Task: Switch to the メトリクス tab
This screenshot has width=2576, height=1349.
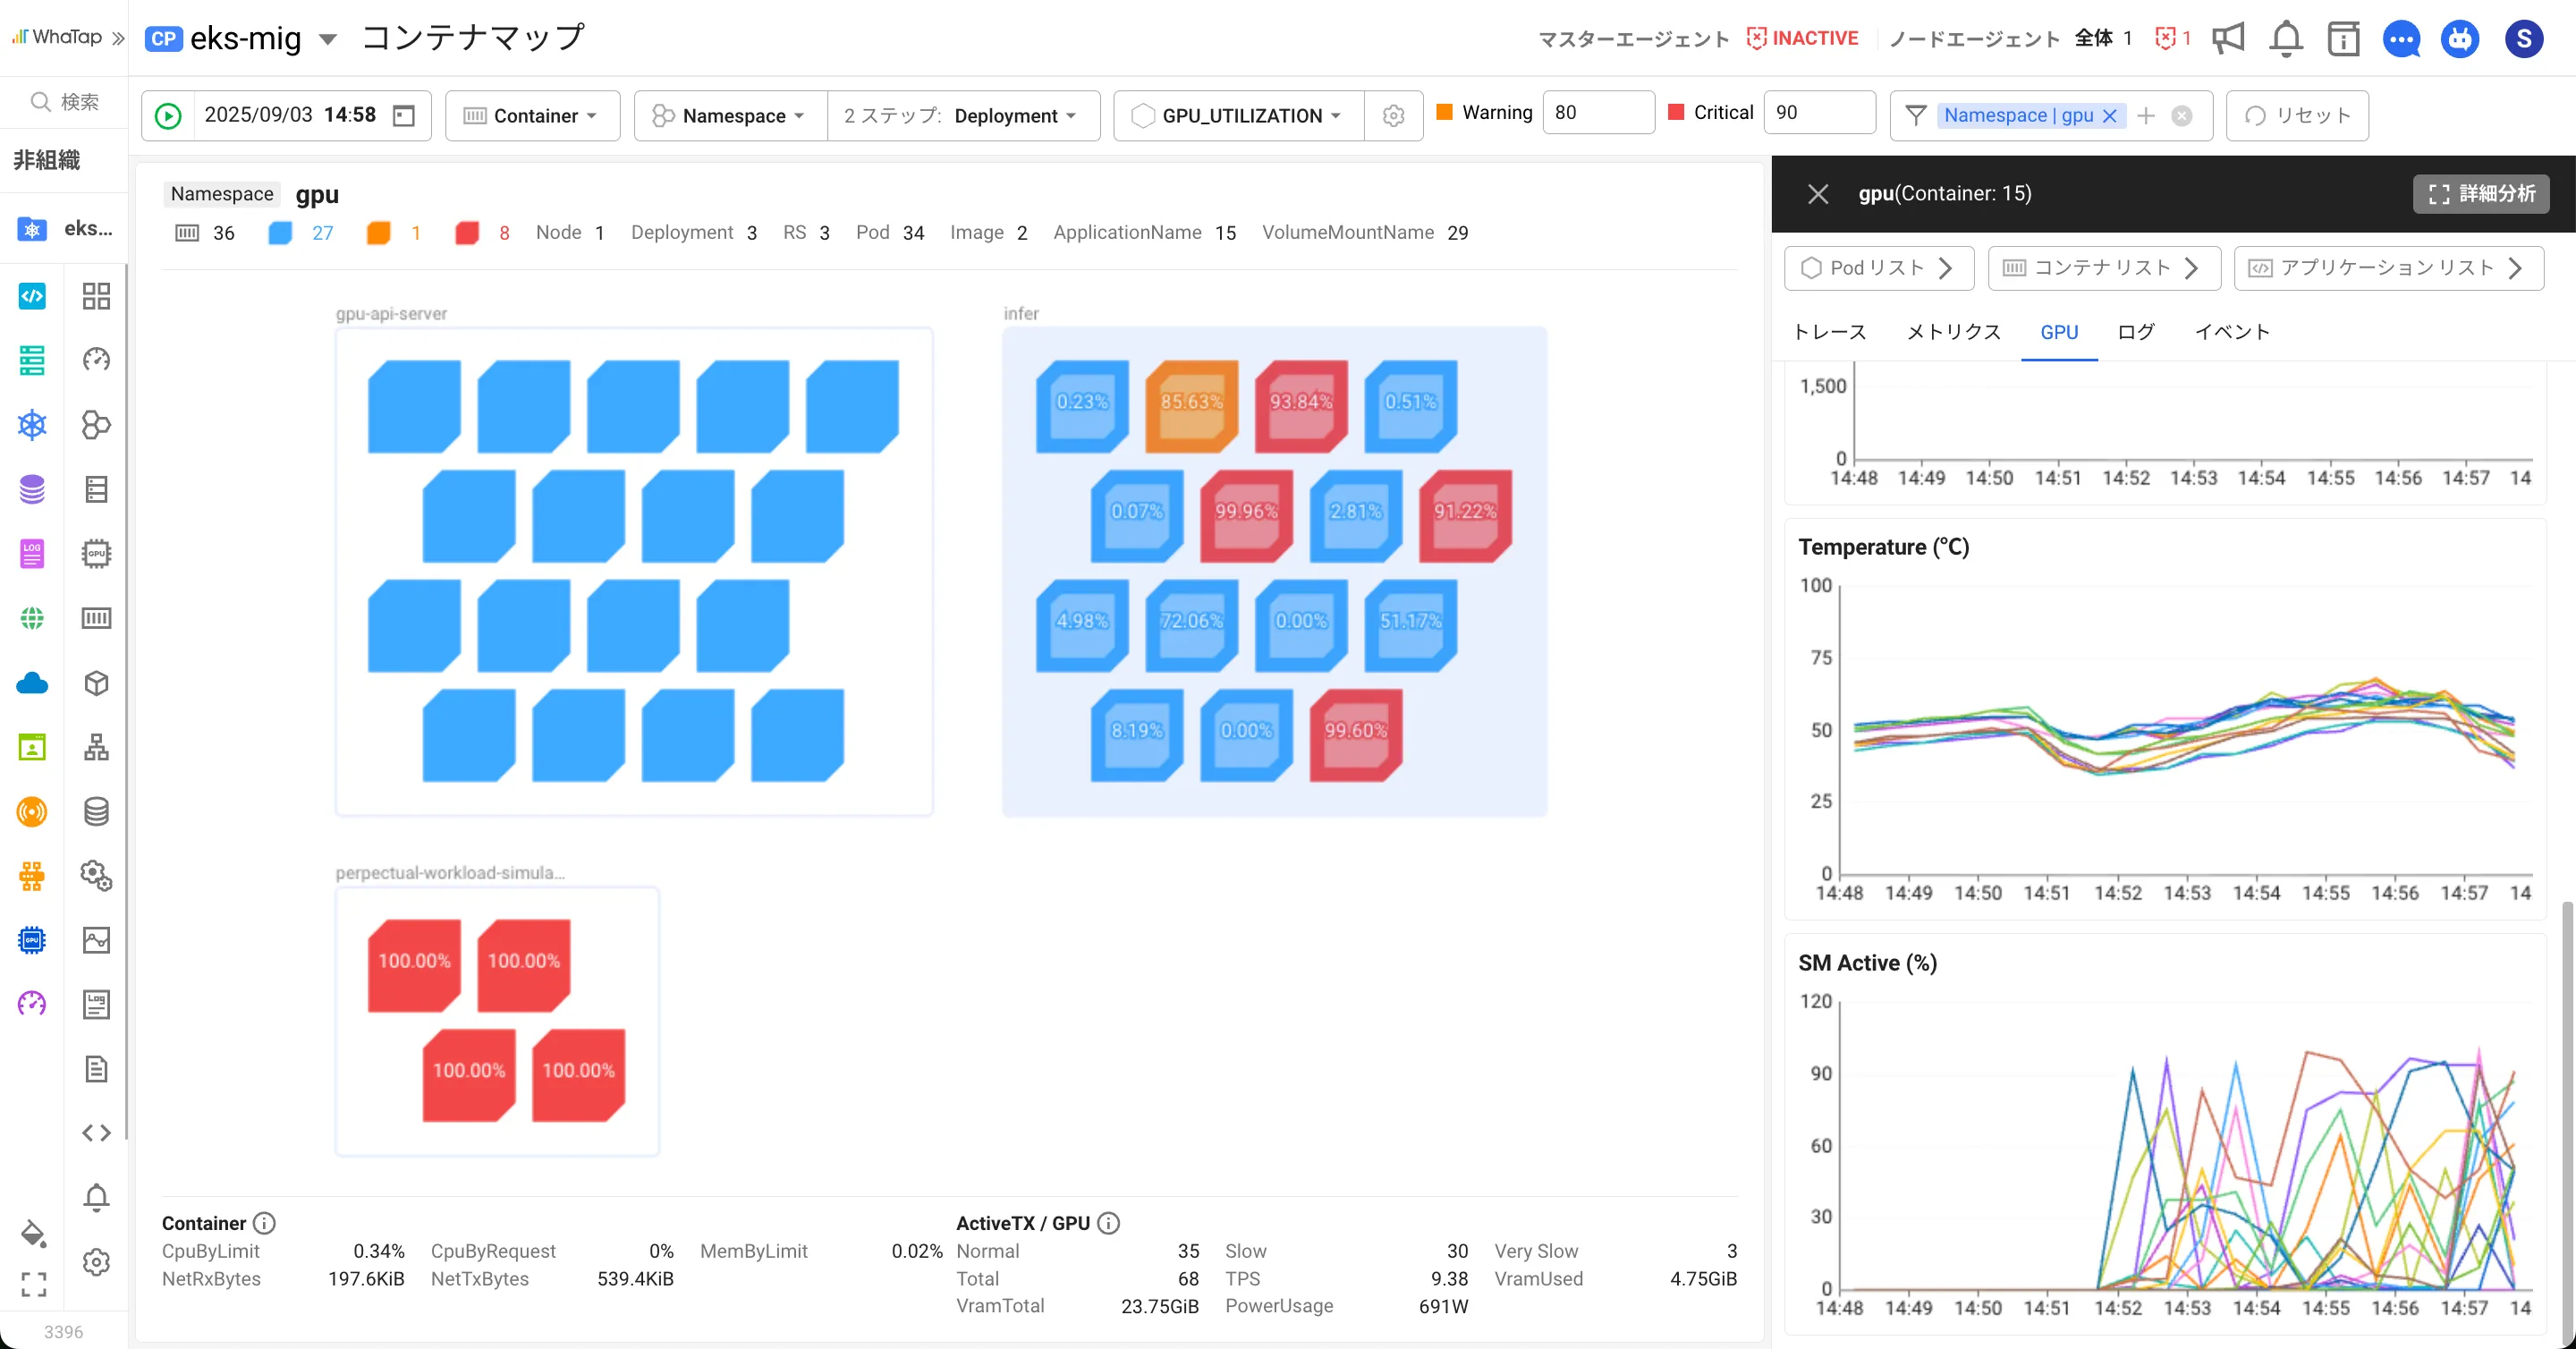Action: click(1953, 332)
